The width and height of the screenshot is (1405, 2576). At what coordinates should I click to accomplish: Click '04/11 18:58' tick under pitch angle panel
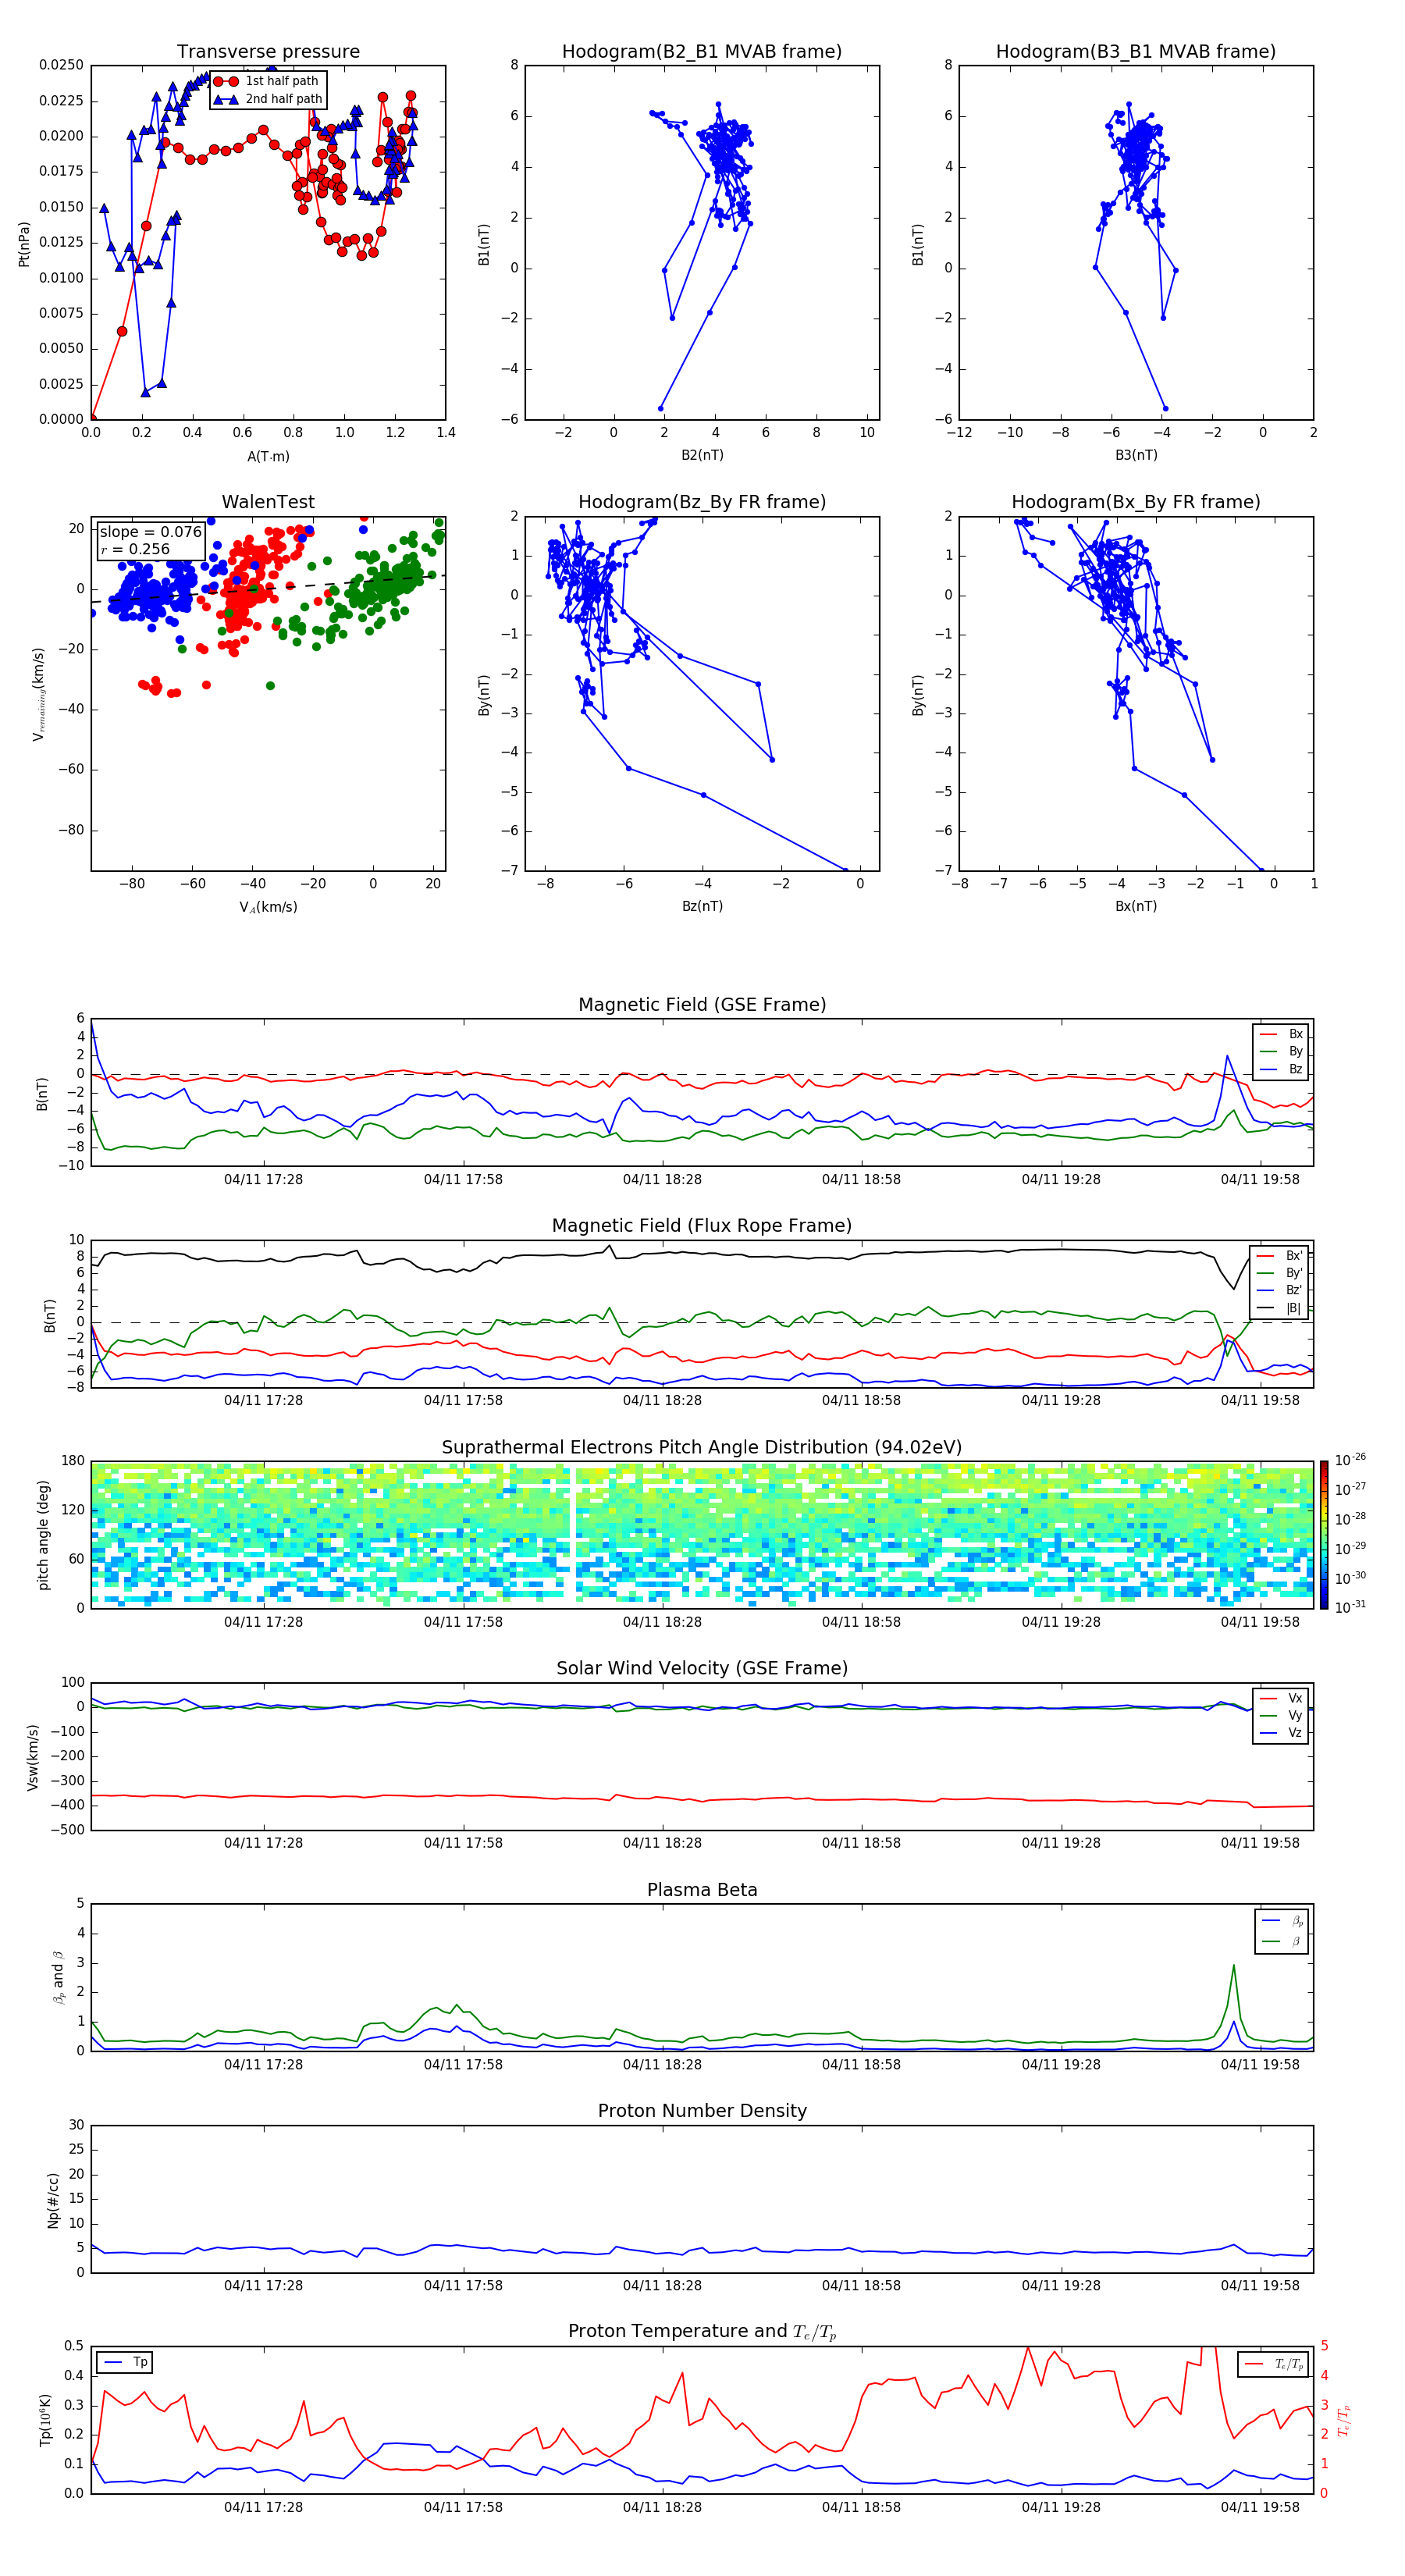coord(861,1623)
